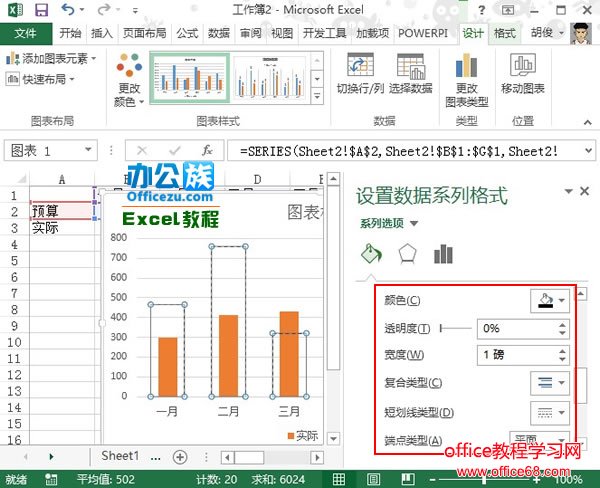Viewport: 600px width, 488px height.
Task: Increase line Width with up stepper
Action: [562, 351]
